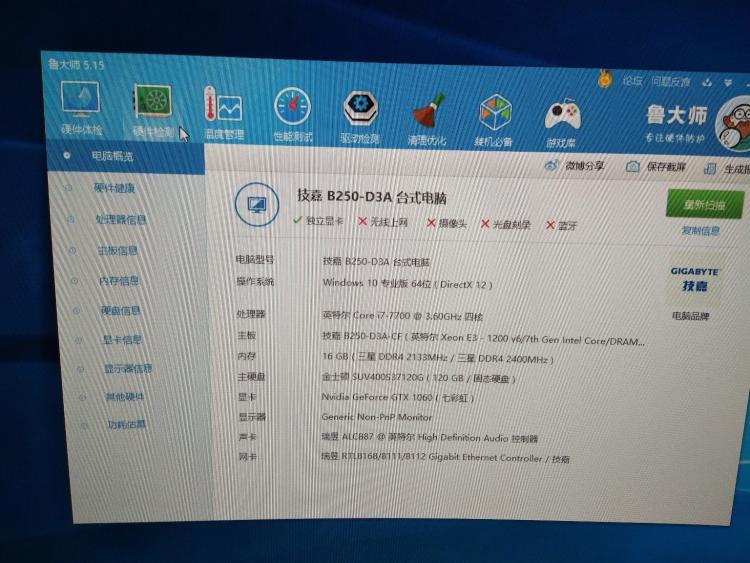The height and width of the screenshot is (563, 750).
Task: Click 蓝牙 feature indicator
Action: pos(562,226)
